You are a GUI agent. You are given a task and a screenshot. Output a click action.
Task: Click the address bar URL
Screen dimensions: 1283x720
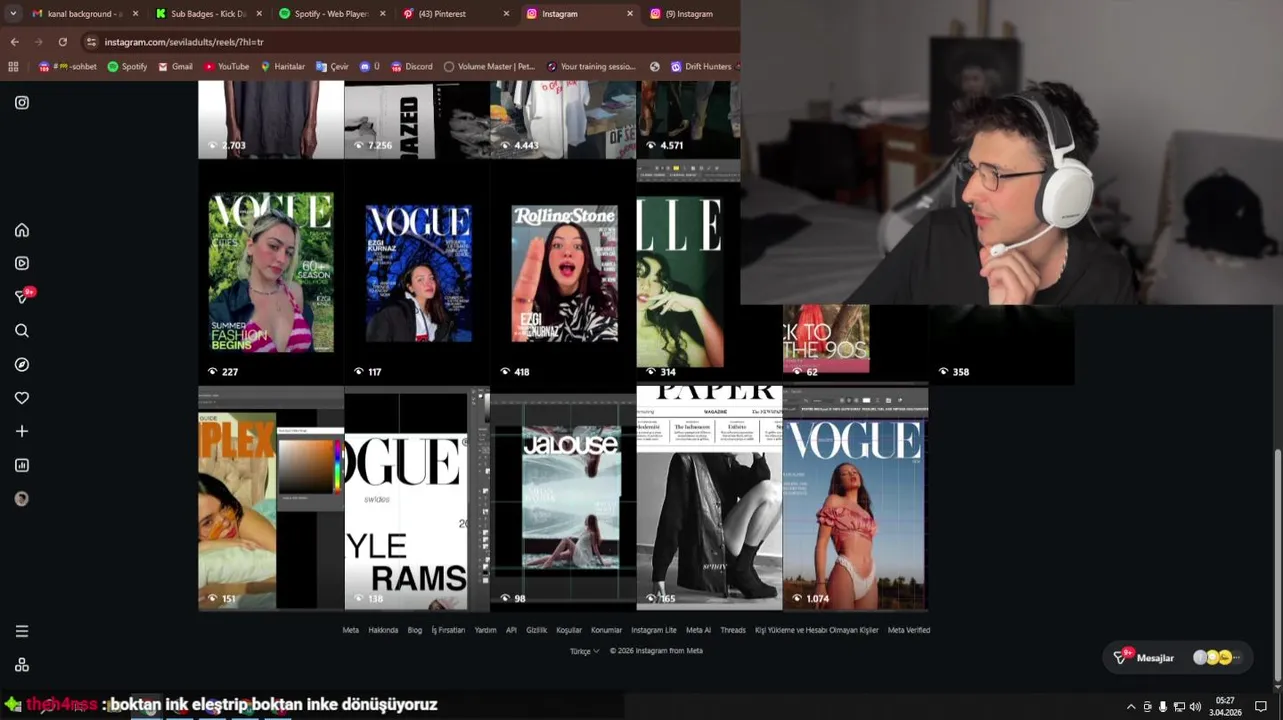click(184, 42)
